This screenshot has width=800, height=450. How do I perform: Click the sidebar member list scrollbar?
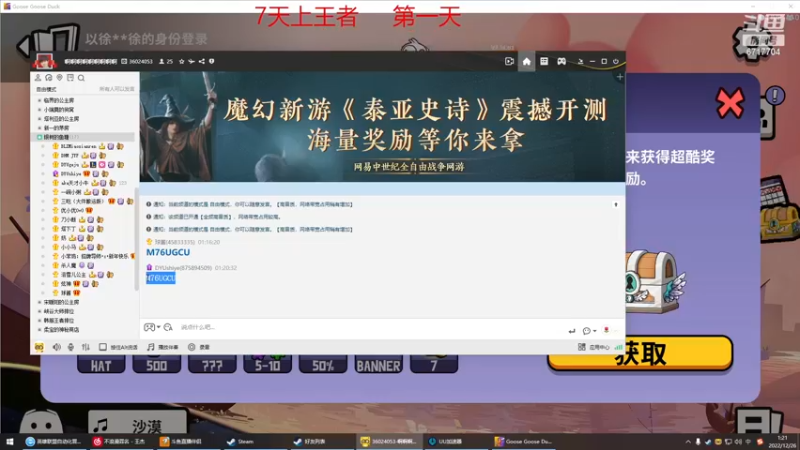click(136, 239)
